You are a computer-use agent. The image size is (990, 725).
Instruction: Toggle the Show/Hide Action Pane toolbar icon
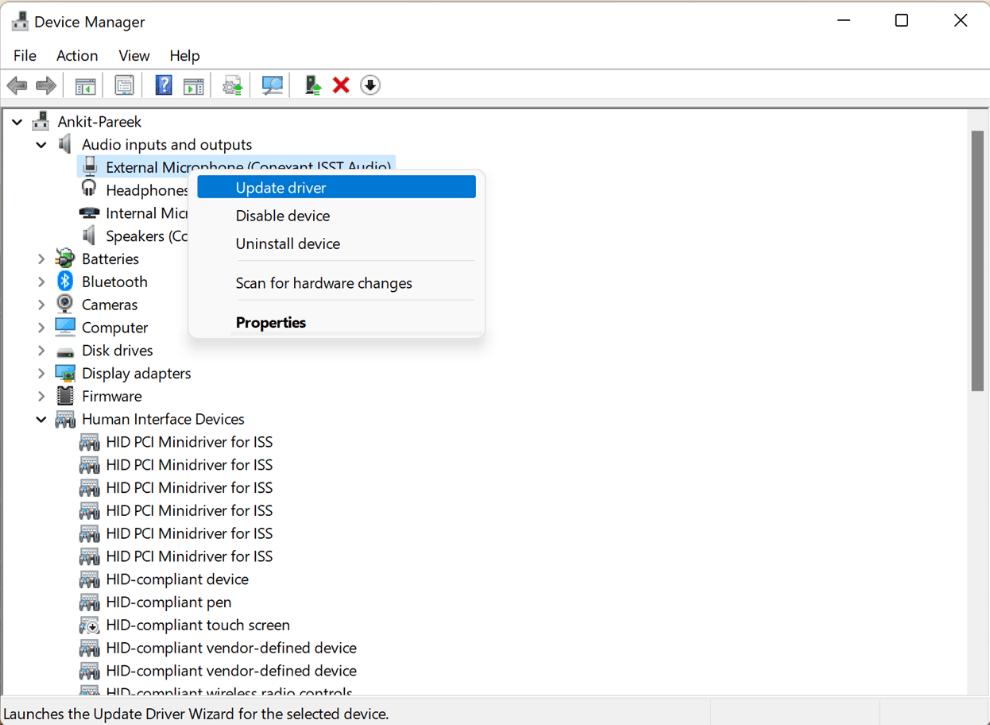[194, 85]
